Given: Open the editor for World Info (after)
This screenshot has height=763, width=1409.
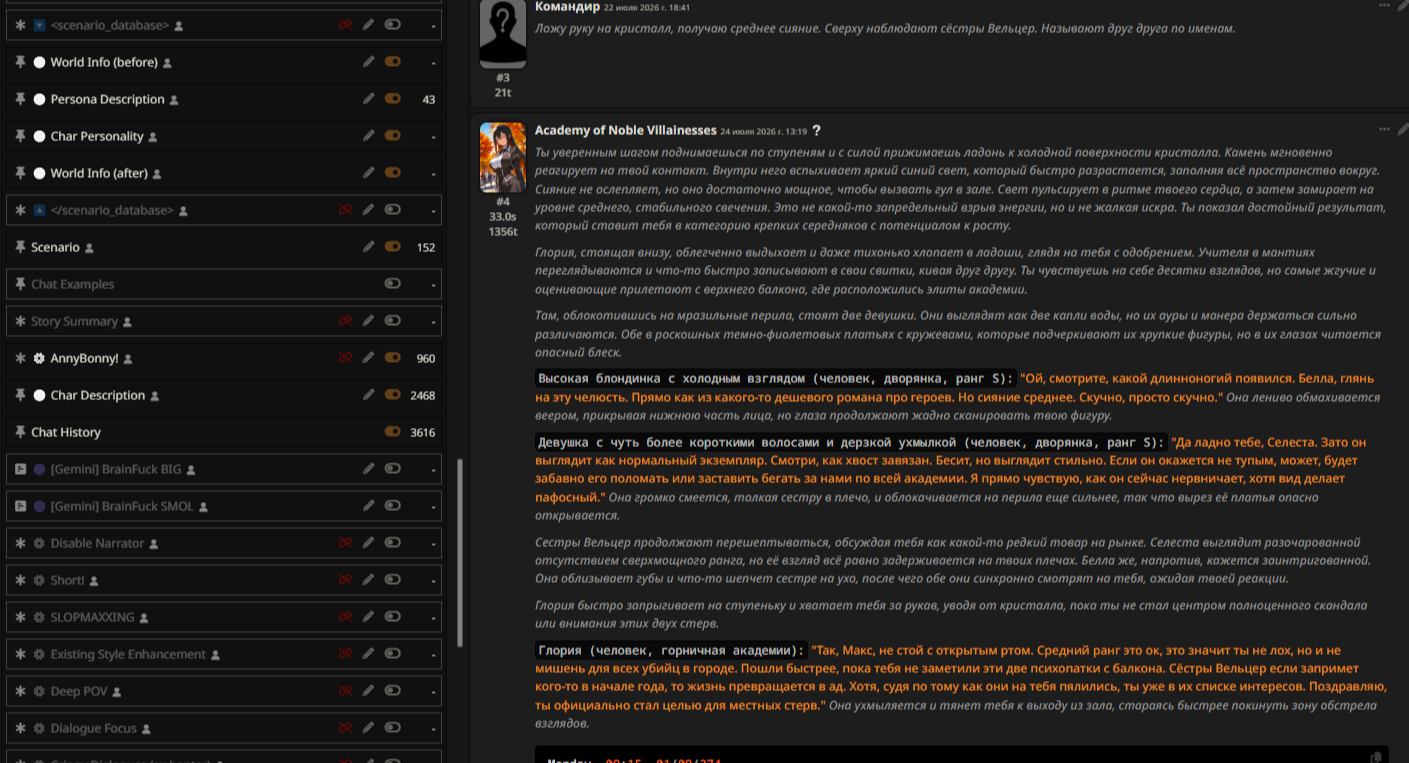Looking at the screenshot, I should (369, 173).
